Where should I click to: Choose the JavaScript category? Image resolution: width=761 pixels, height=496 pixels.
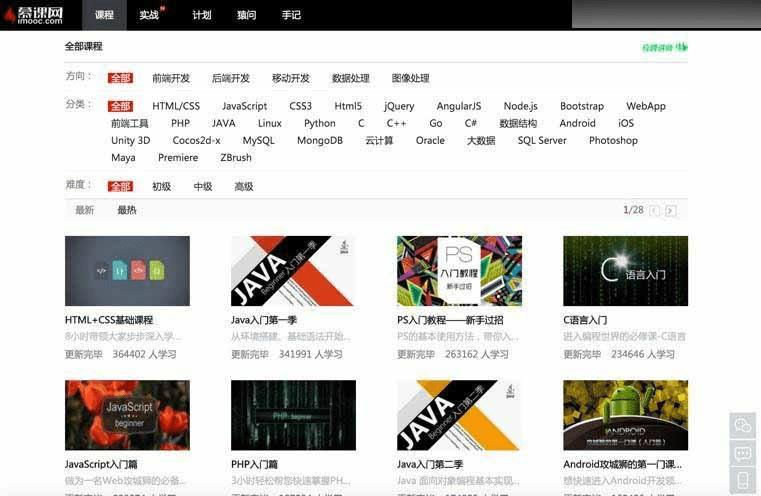click(x=245, y=106)
